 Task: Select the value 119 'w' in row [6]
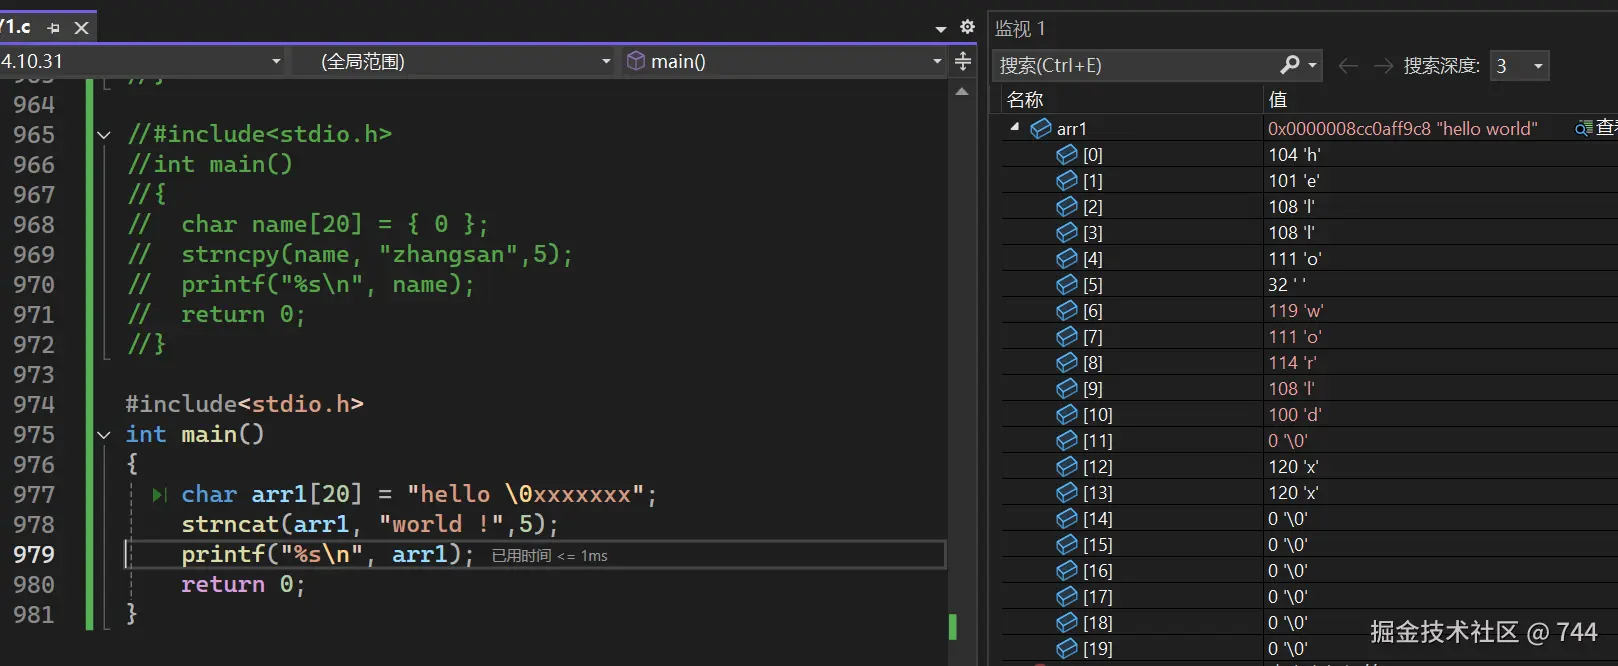point(1296,310)
